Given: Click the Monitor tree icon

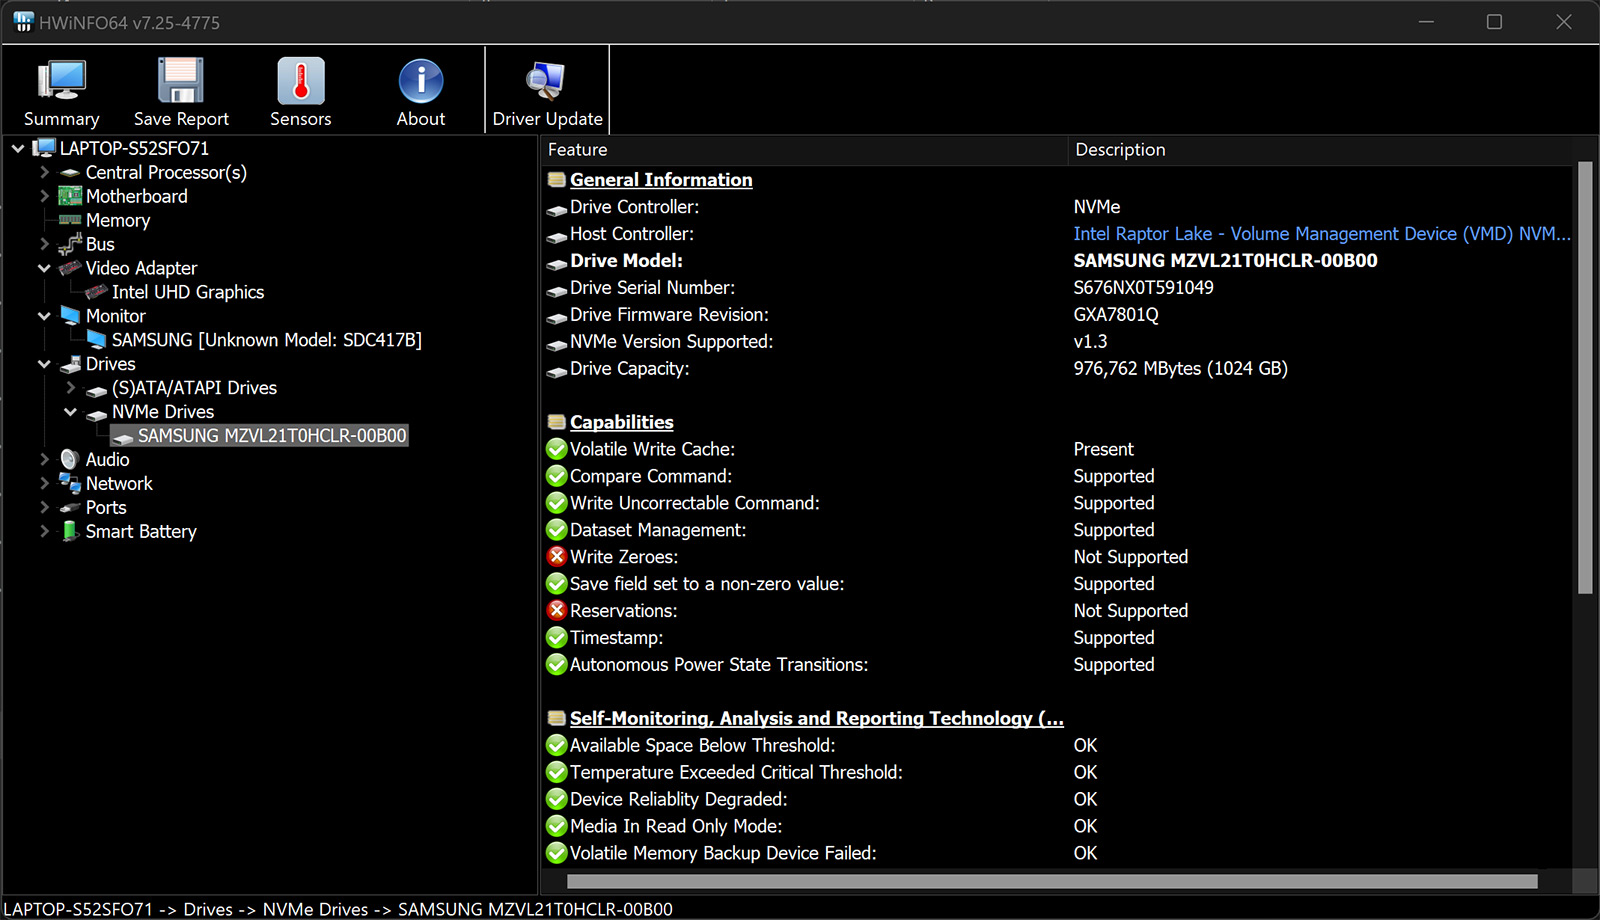Looking at the screenshot, I should [x=70, y=316].
